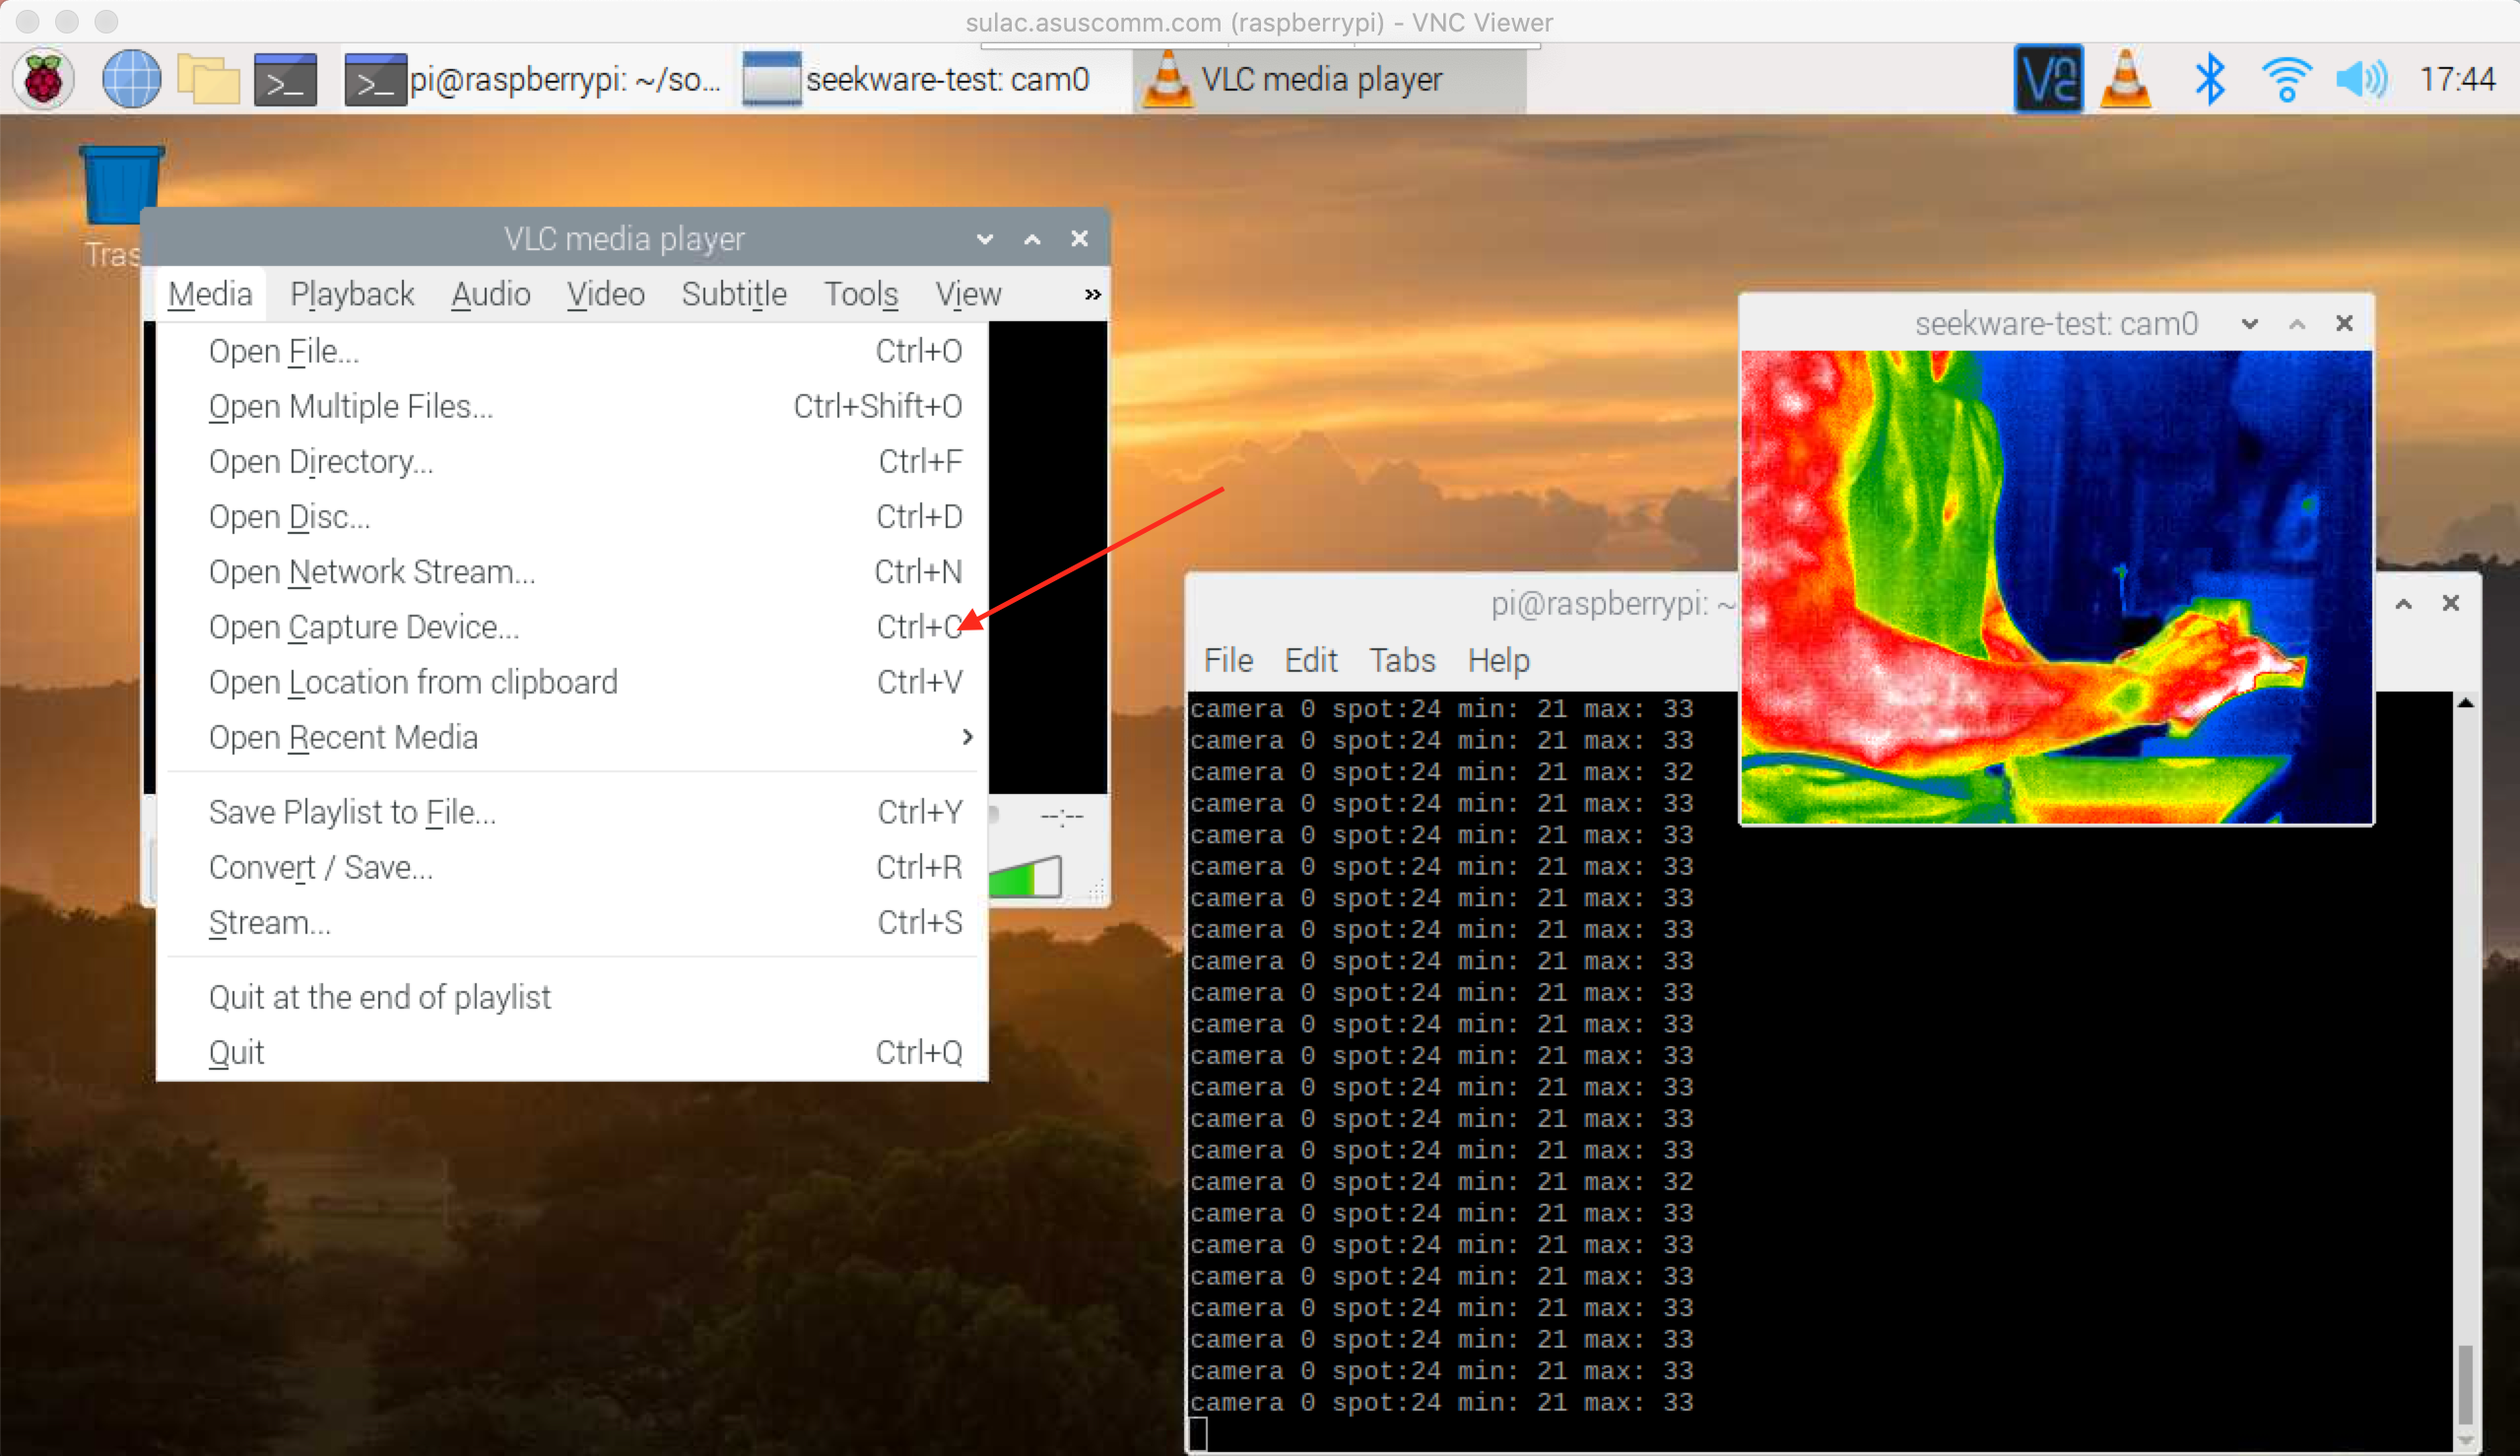Viewport: 2520px width, 1456px height.
Task: Minimize the seekware-test: cam0 window
Action: [x=2250, y=323]
